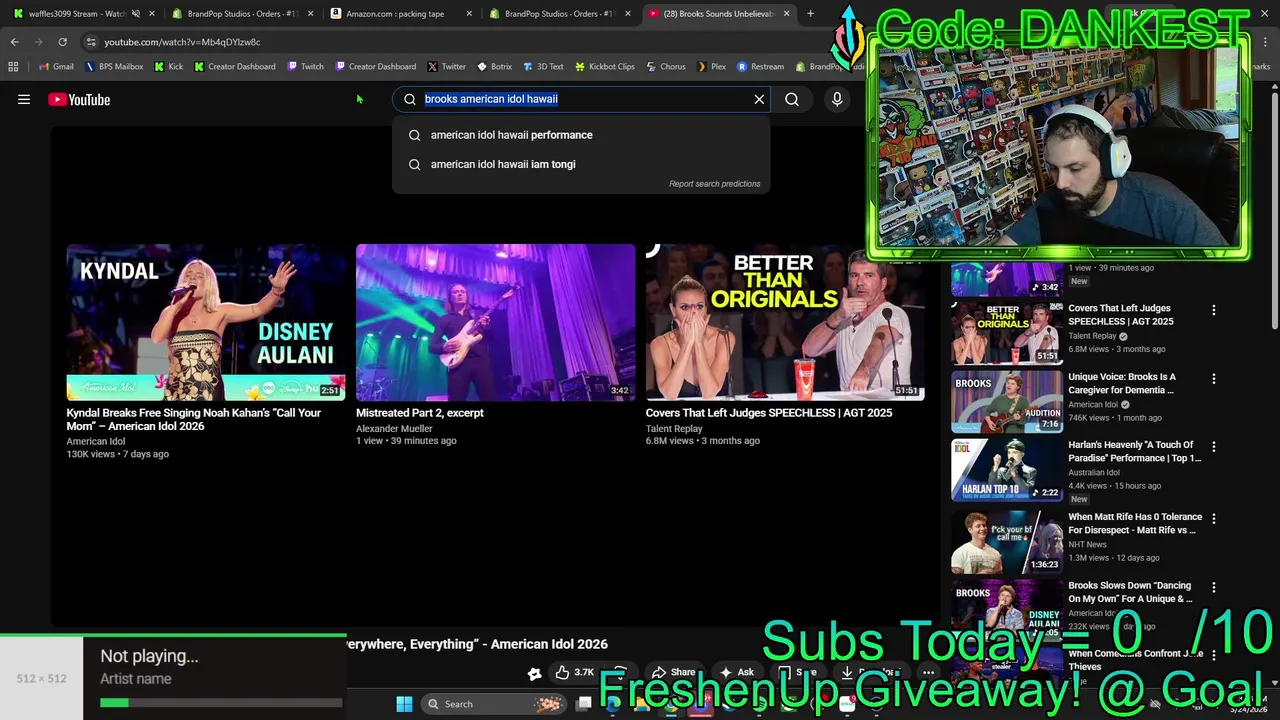Screen dimensions: 1280x720
Task: Play the large Better Than Originals thumbnail
Action: 785,322
